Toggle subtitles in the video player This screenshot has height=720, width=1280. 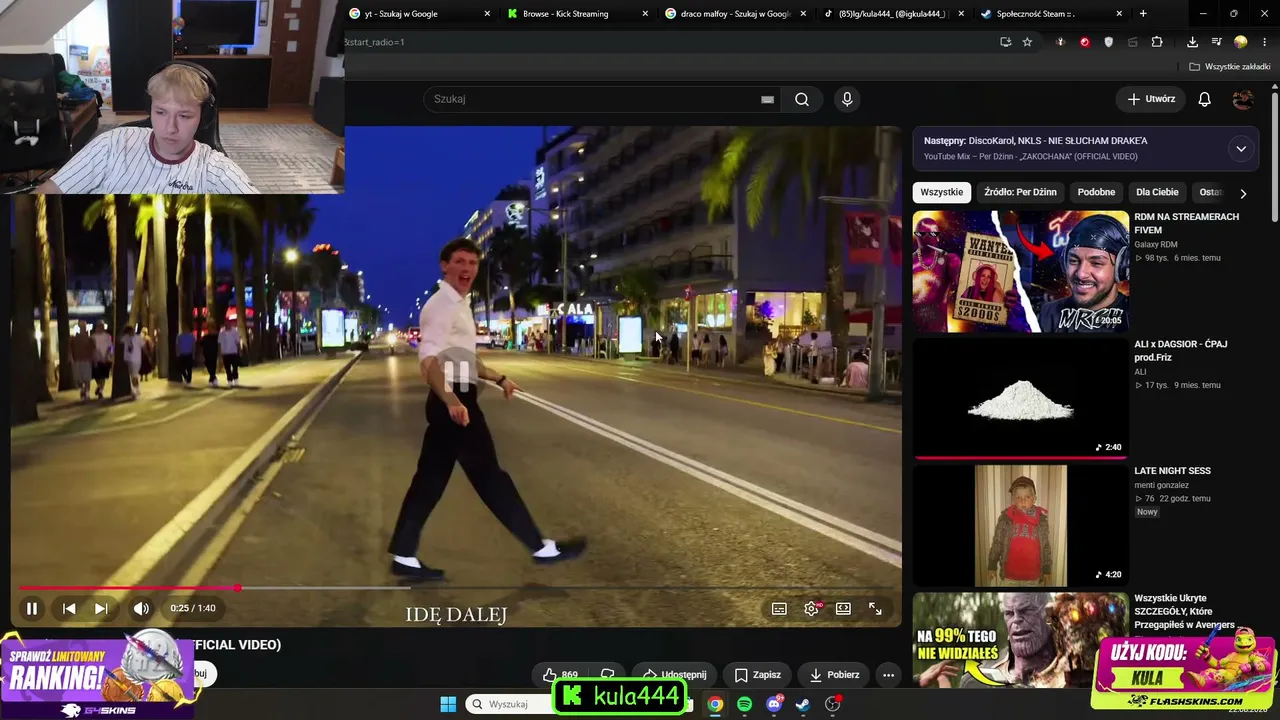[x=779, y=608]
